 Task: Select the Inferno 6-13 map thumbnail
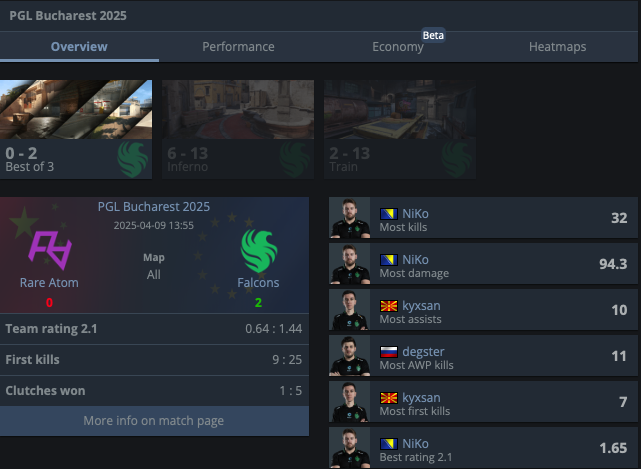tap(238, 129)
